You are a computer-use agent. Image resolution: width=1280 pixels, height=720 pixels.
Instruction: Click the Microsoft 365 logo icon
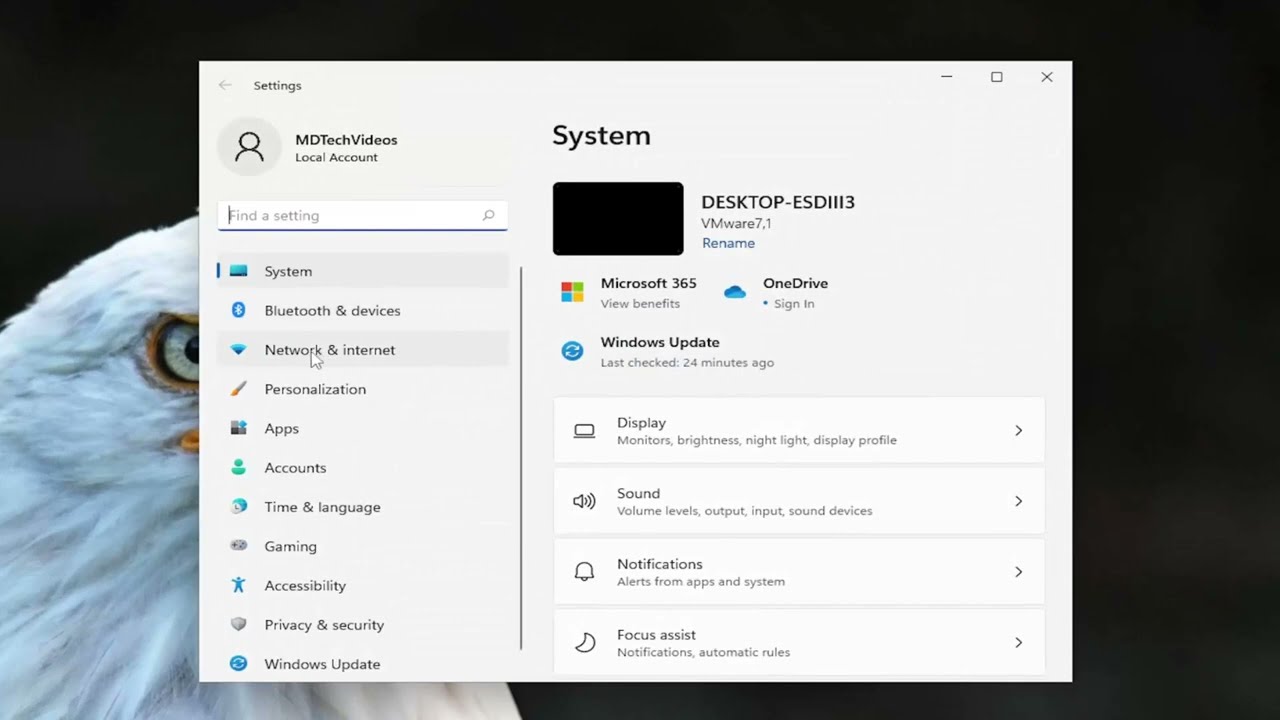572,292
